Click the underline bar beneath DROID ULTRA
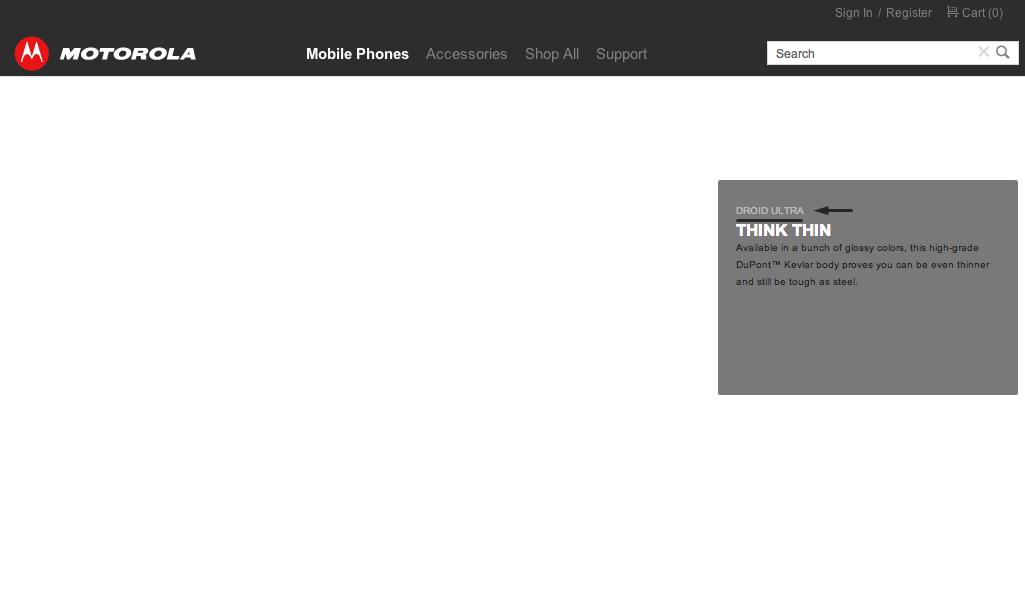Viewport: 1025px width, 600px height. [x=769, y=219]
